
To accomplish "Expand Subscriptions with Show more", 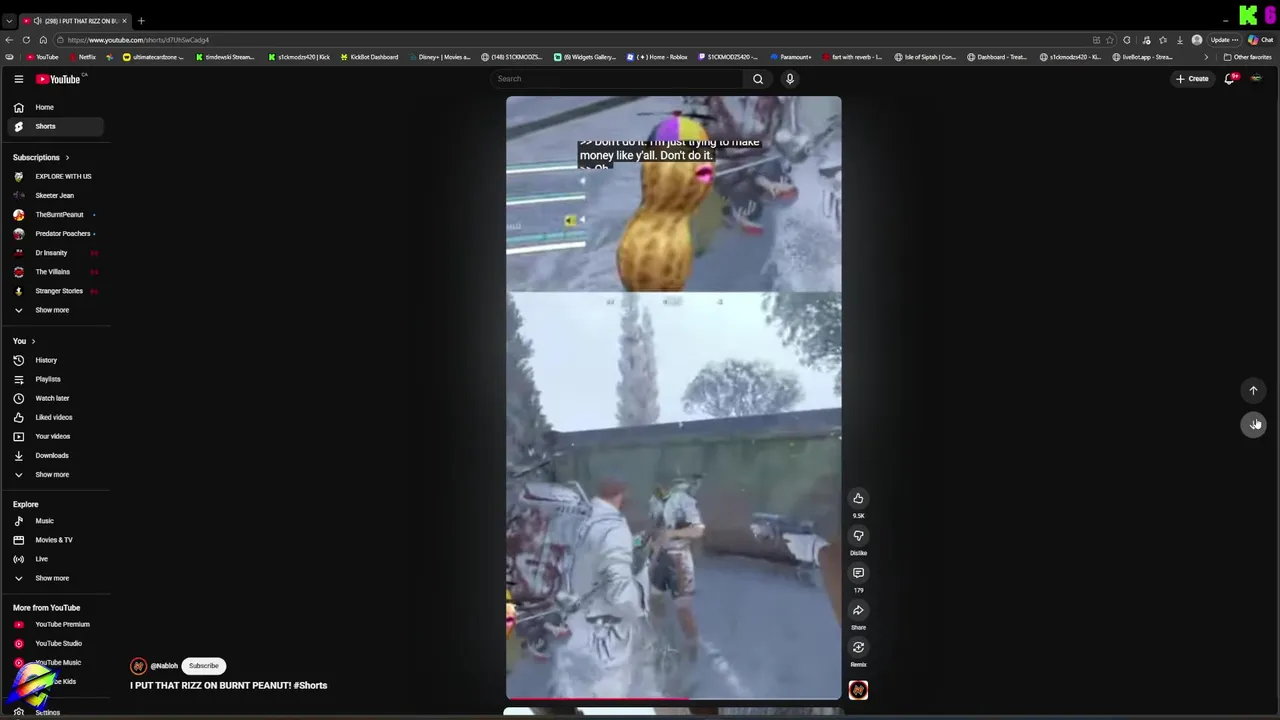I will coord(52,310).
